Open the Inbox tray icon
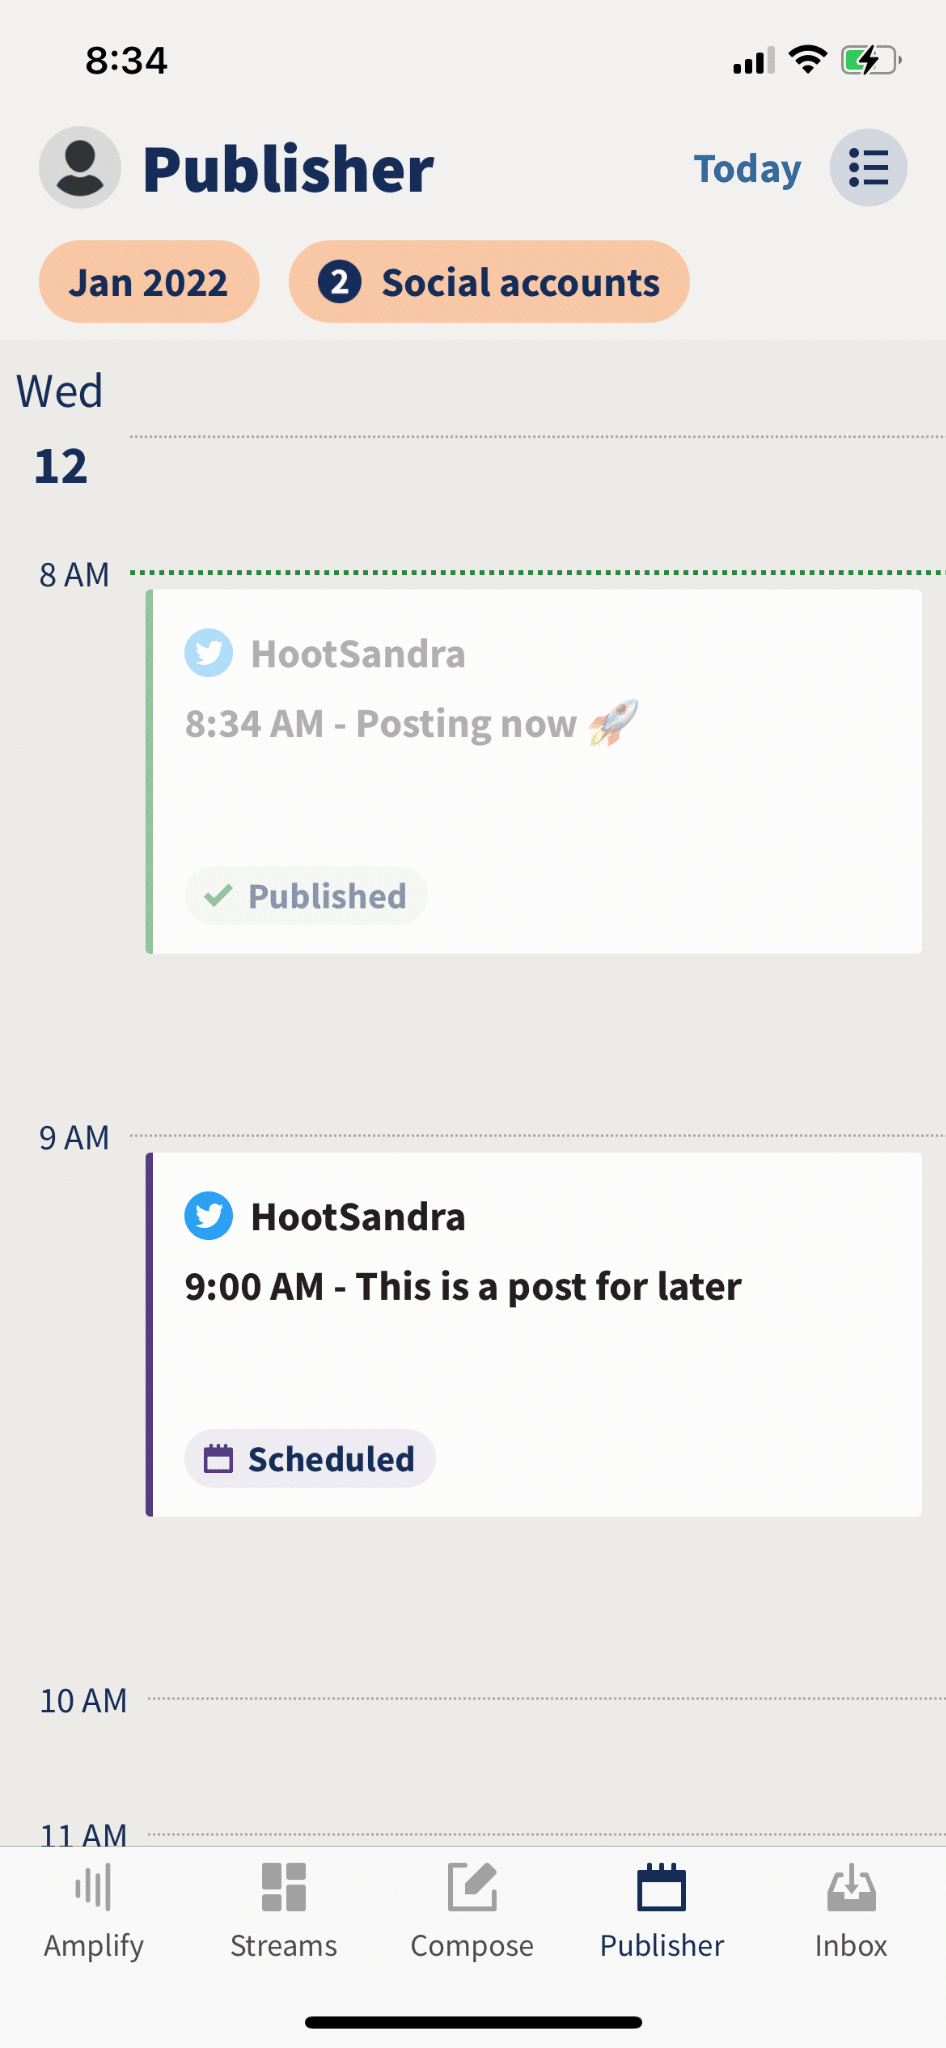This screenshot has width=946, height=2048. [x=851, y=1888]
